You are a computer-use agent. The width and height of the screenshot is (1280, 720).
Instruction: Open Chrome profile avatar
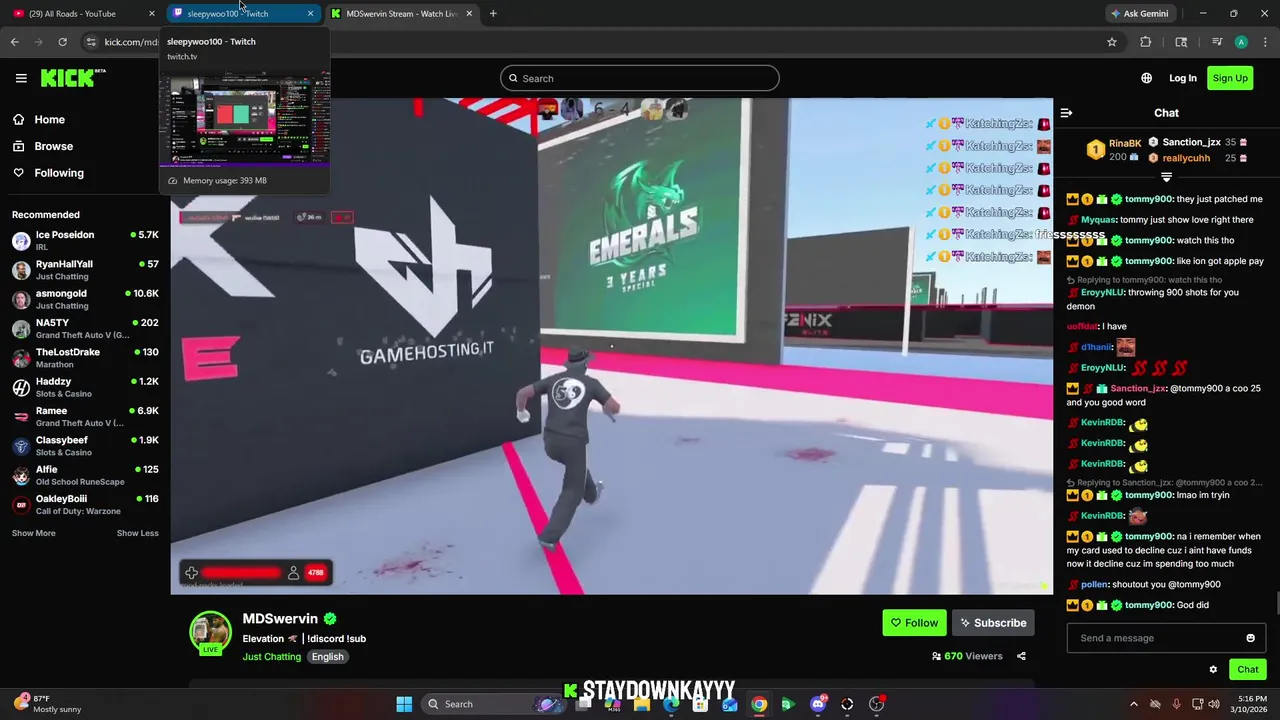pyautogui.click(x=1241, y=42)
